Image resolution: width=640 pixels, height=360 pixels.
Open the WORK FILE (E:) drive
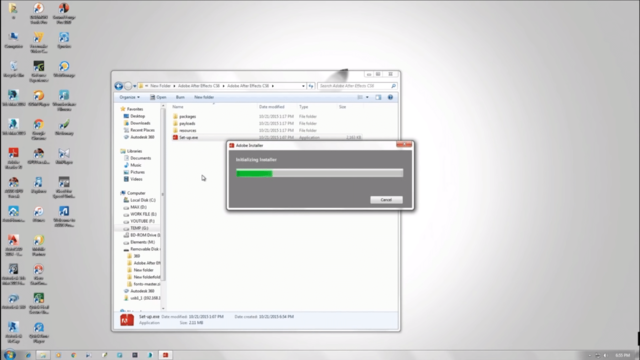[143, 214]
